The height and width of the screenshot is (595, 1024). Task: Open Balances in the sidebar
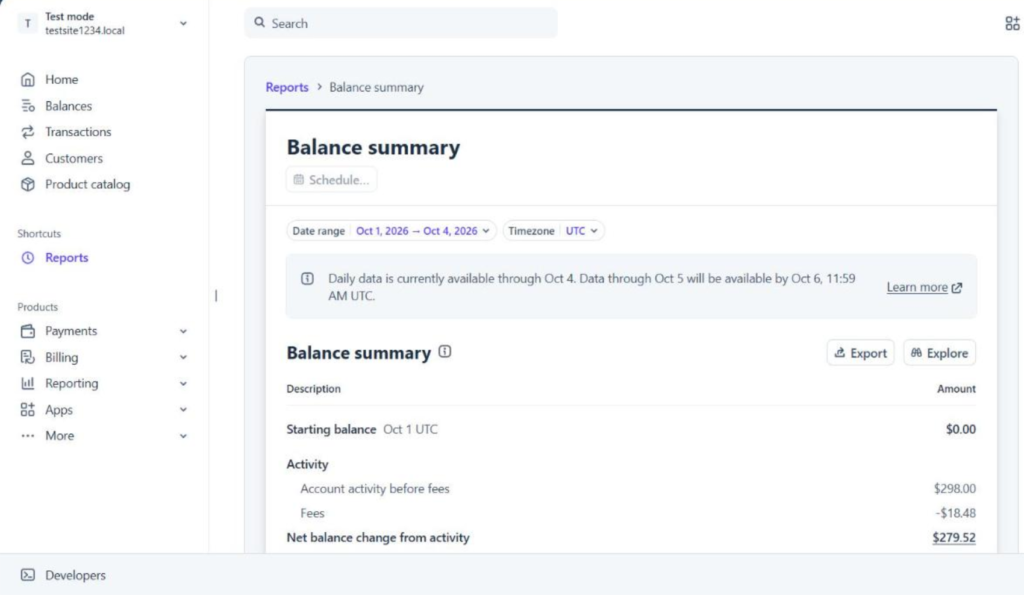[x=69, y=106]
